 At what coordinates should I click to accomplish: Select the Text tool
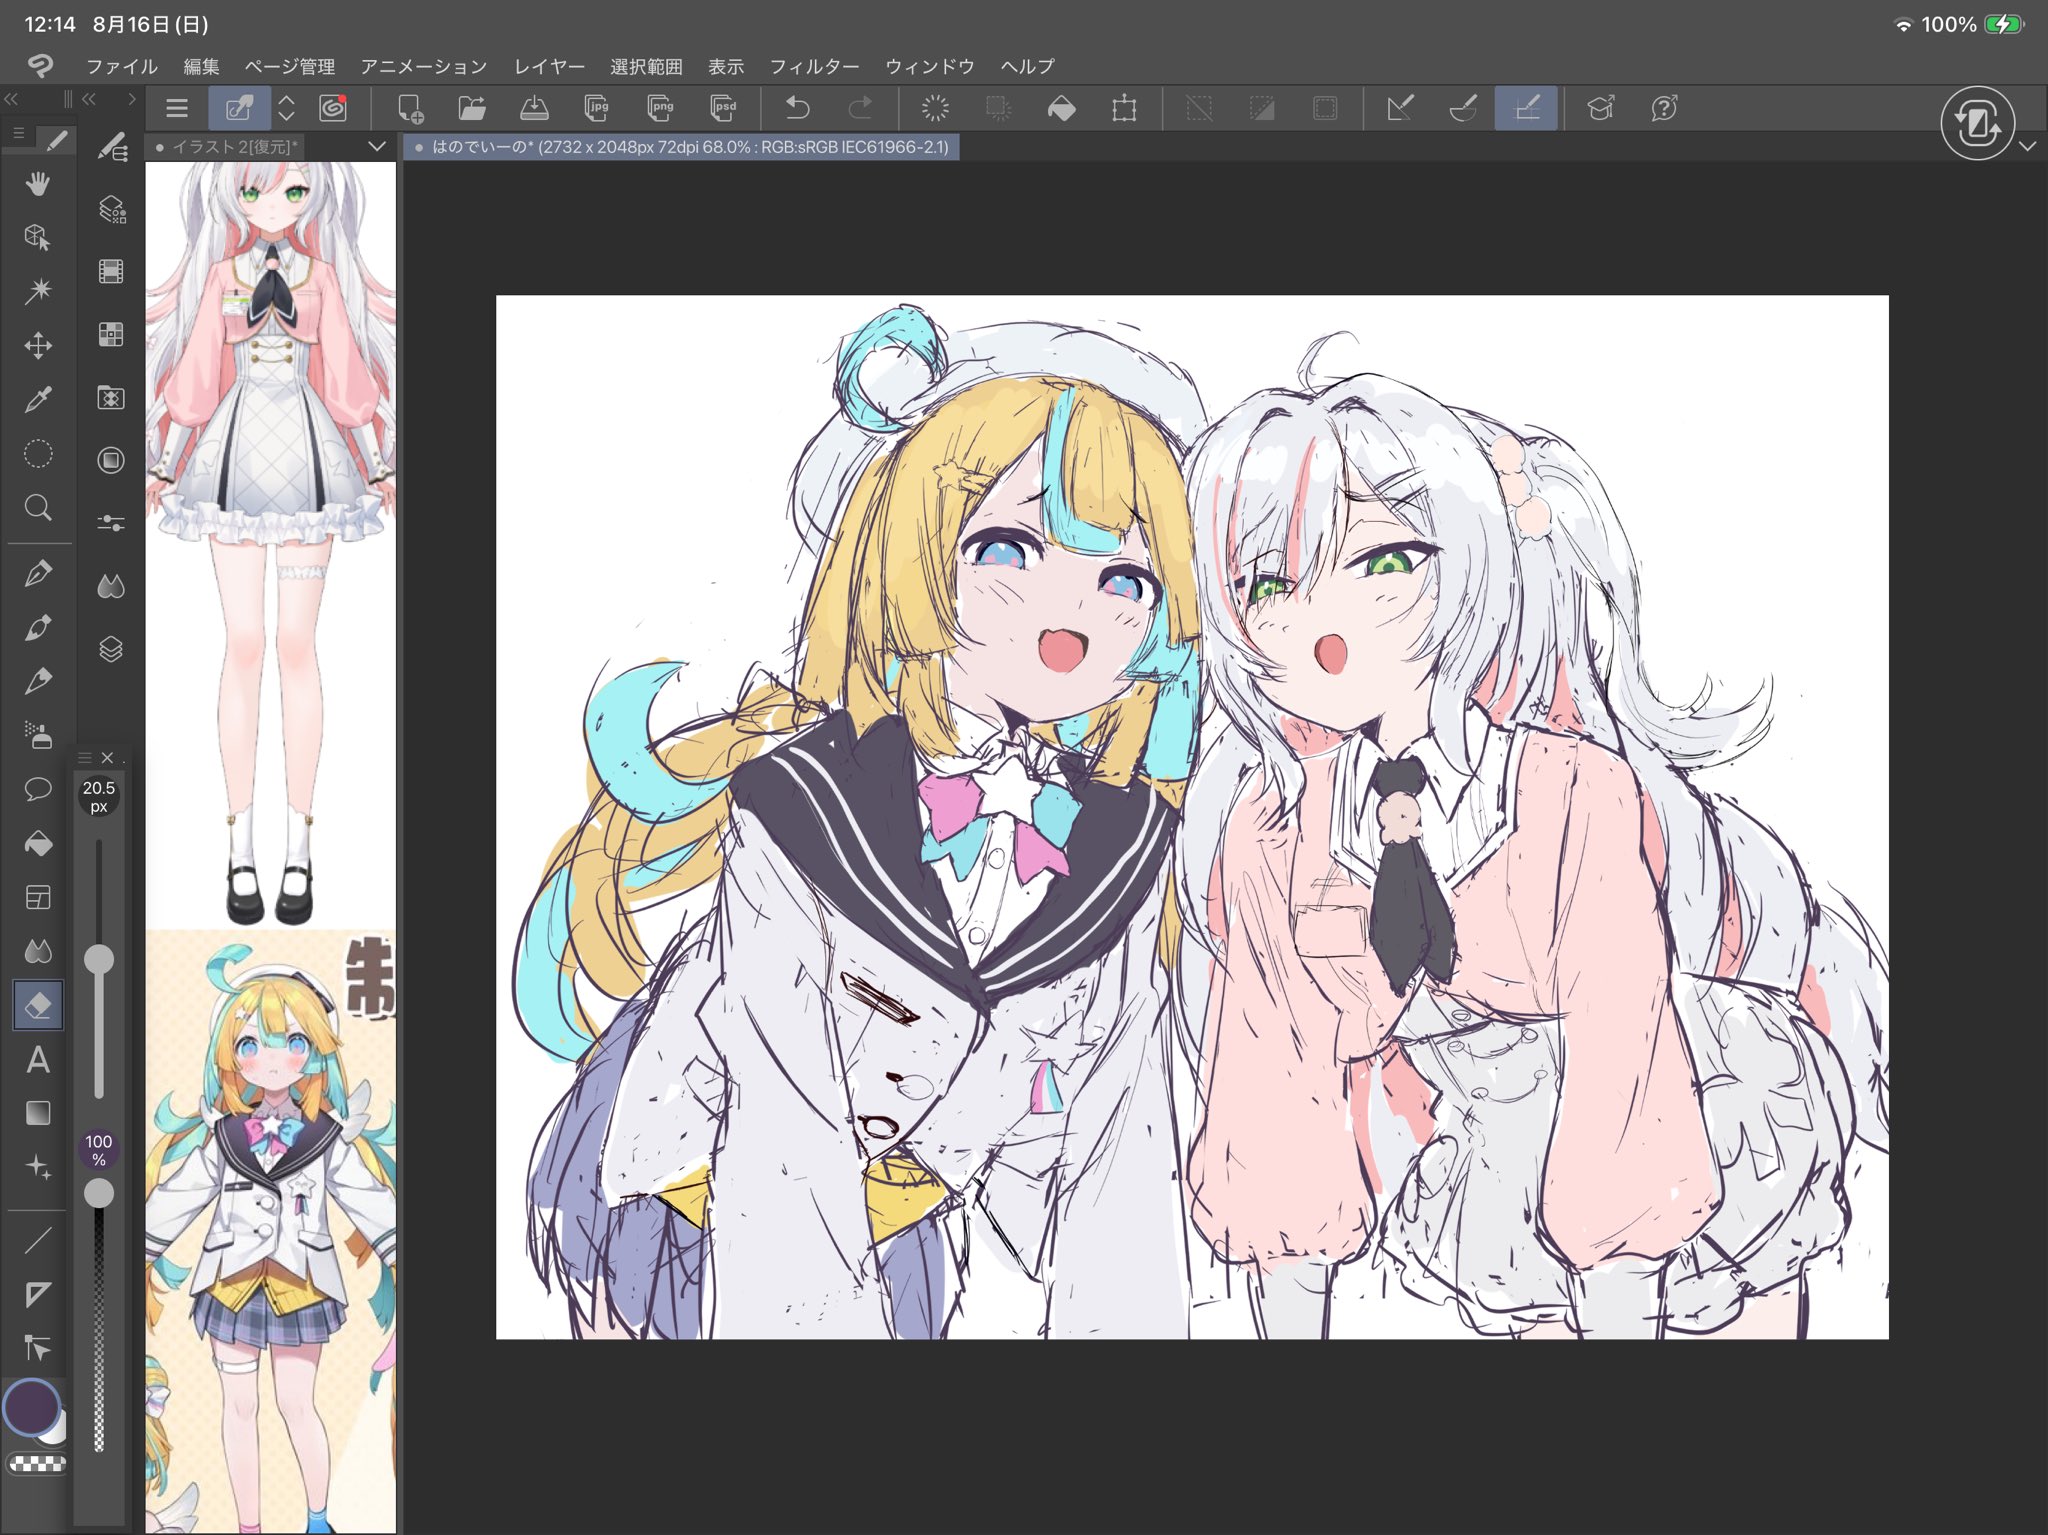(x=38, y=1059)
